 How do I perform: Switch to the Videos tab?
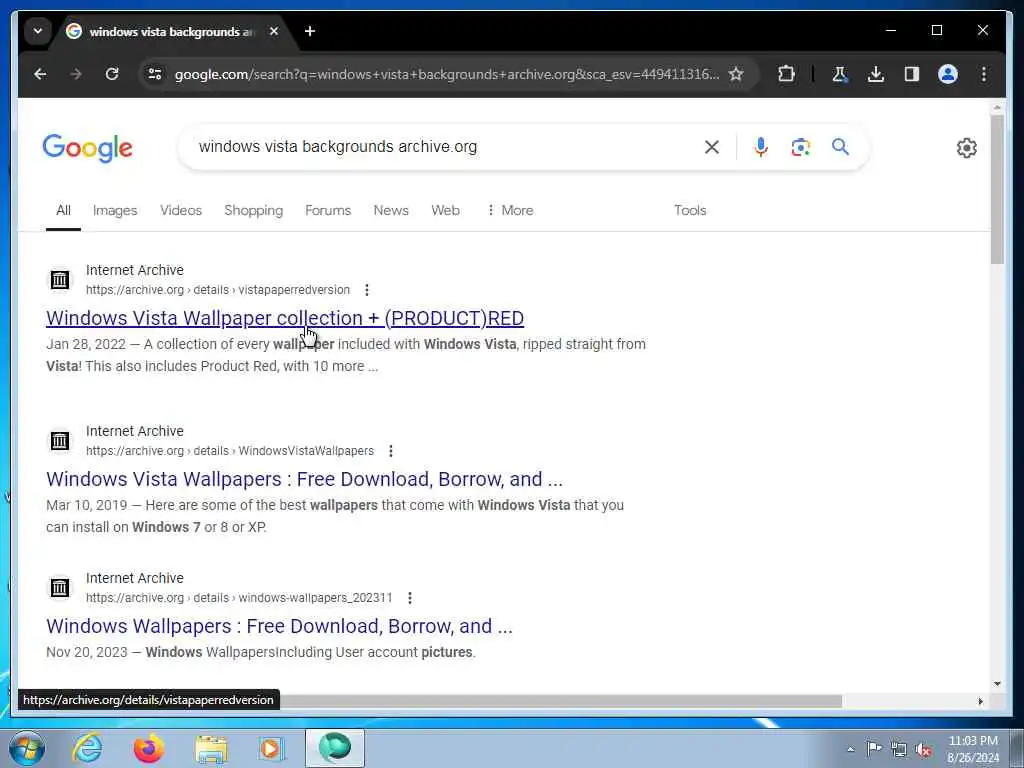pos(181,210)
